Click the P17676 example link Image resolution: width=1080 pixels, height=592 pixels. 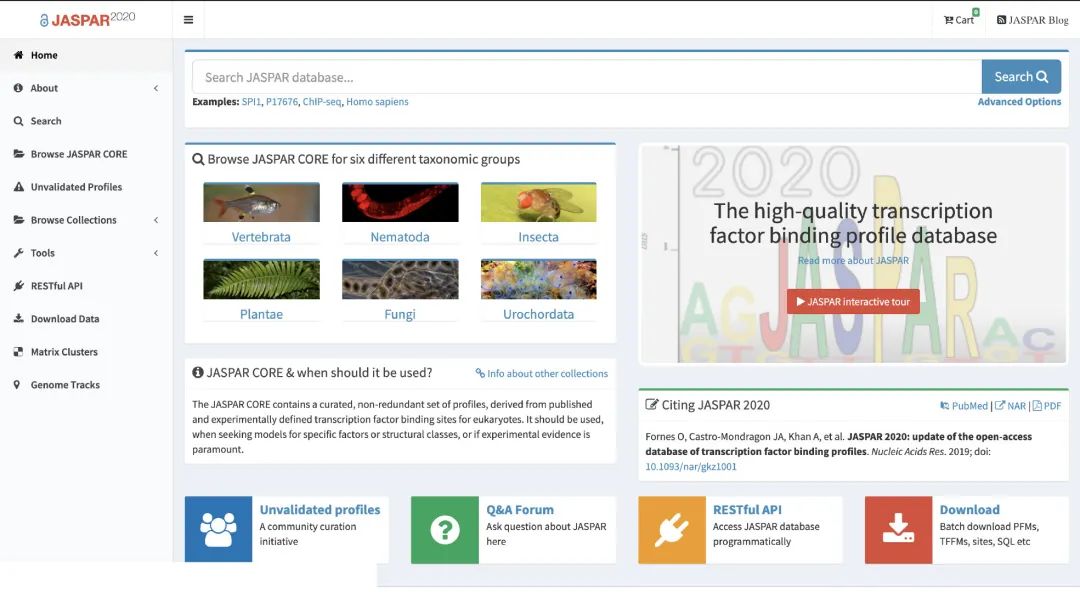pyautogui.click(x=282, y=101)
